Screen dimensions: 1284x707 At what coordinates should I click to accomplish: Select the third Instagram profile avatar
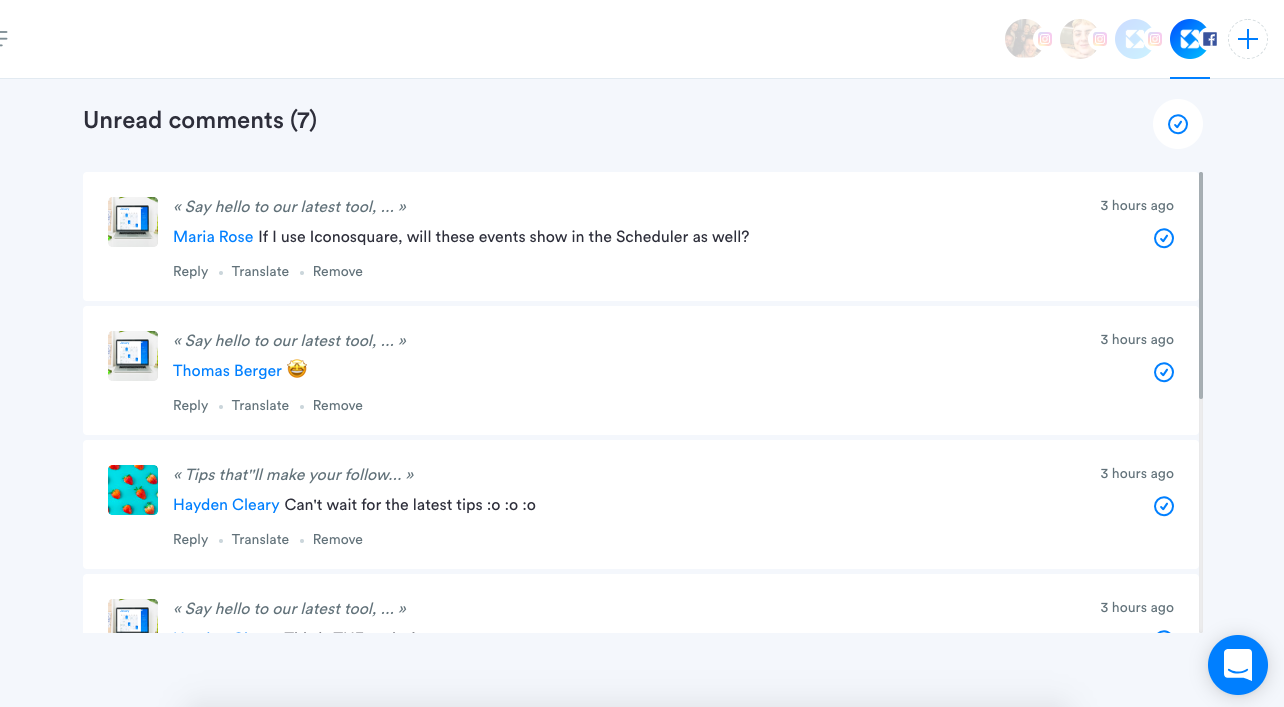pos(1135,39)
